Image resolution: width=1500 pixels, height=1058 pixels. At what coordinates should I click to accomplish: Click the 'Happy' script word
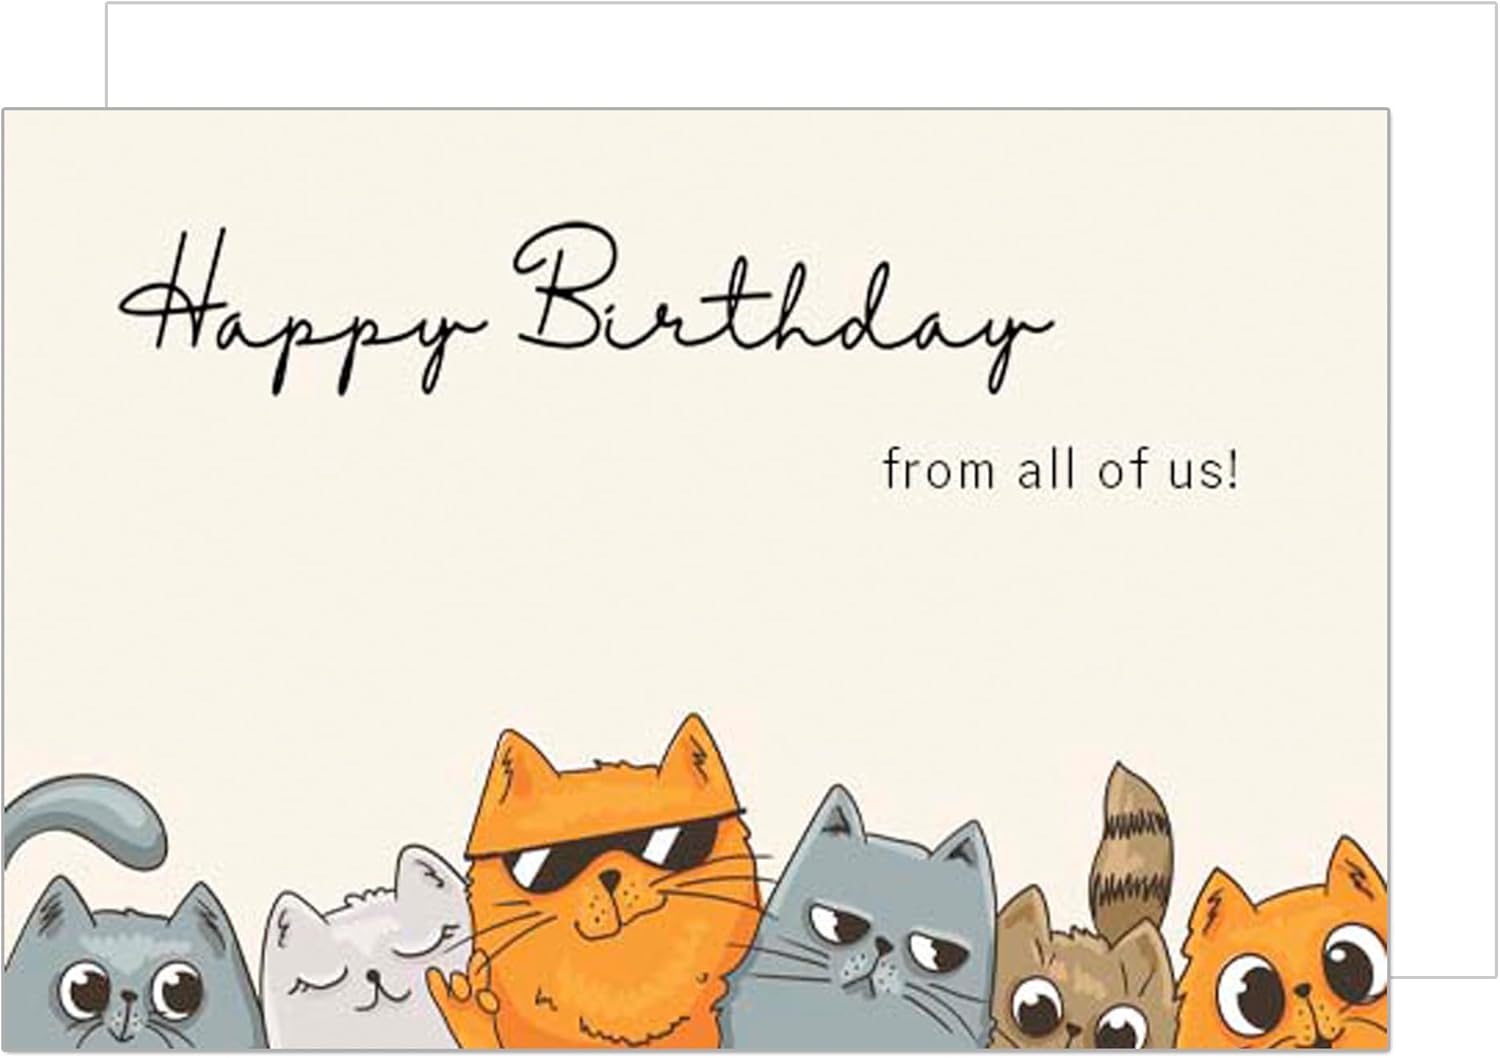coord(300,310)
